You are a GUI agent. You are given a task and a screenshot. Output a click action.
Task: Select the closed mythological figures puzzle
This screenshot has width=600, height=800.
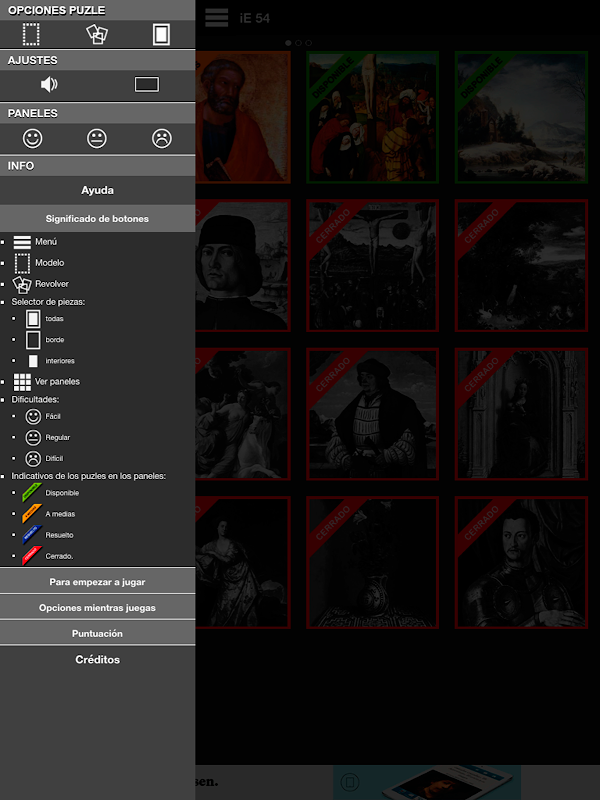click(243, 414)
